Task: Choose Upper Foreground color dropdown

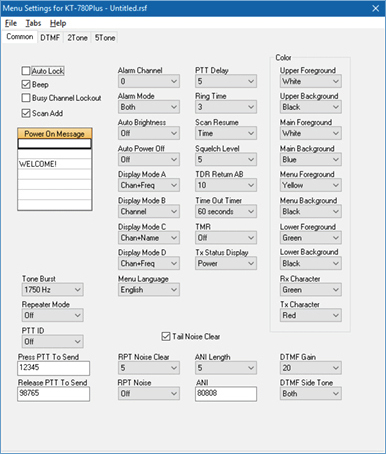Action: pos(311,81)
